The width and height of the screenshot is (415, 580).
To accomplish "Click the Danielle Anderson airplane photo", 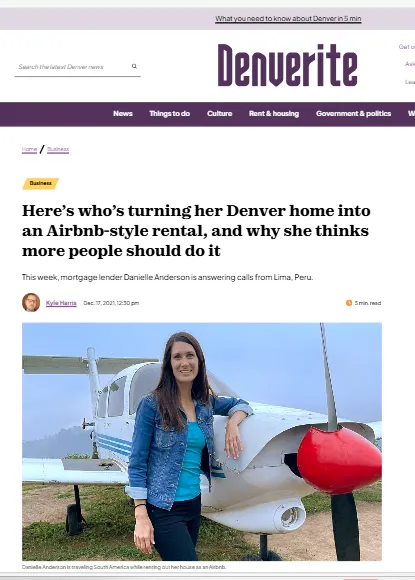I will coord(202,442).
